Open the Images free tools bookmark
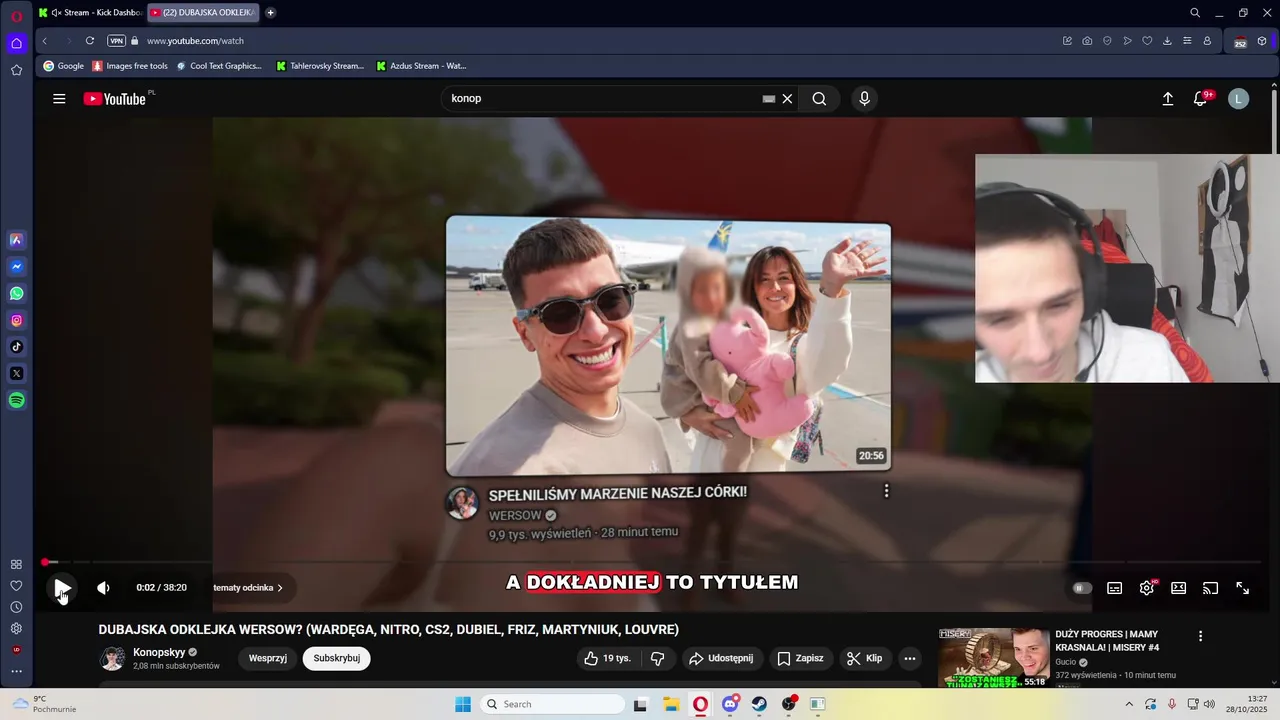This screenshot has width=1280, height=720. coord(130,66)
